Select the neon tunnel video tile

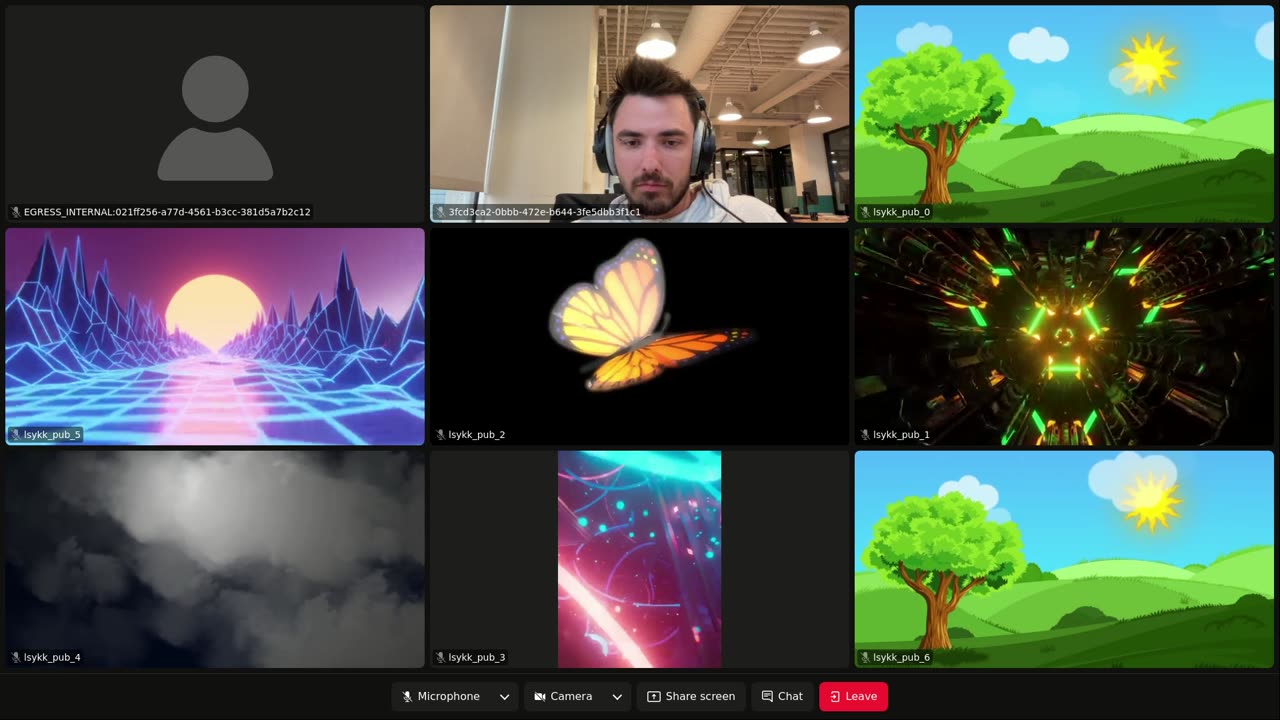1065,336
